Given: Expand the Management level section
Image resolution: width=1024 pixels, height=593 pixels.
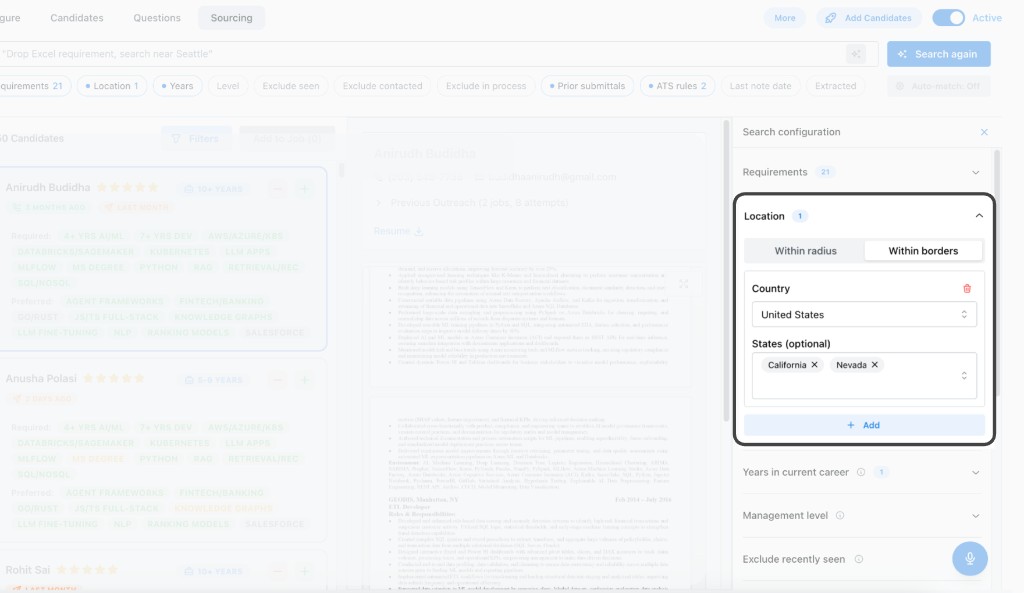Looking at the screenshot, I should tap(862, 515).
